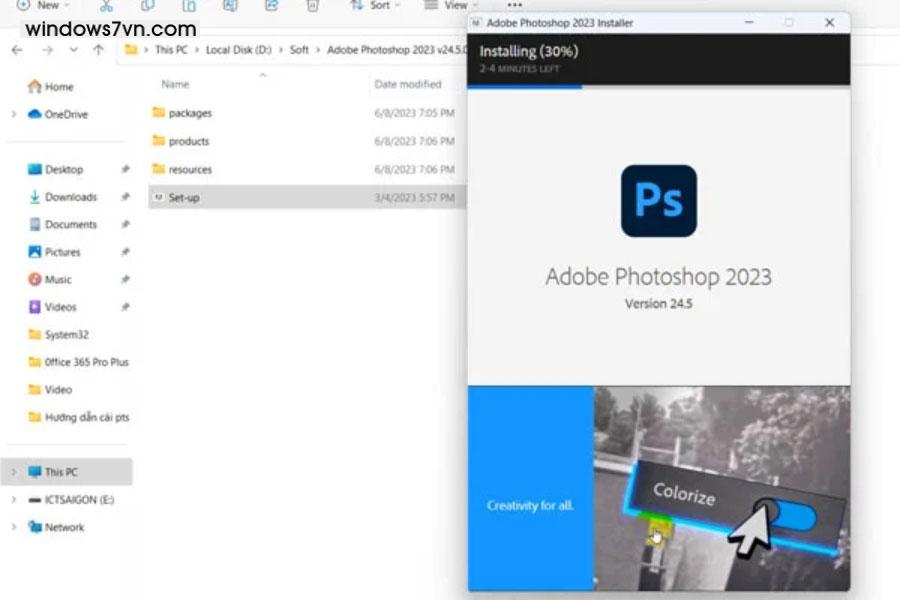This screenshot has width=900, height=600.
Task: Click the Cut (scissors) icon in the toolbar
Action: [x=107, y=7]
